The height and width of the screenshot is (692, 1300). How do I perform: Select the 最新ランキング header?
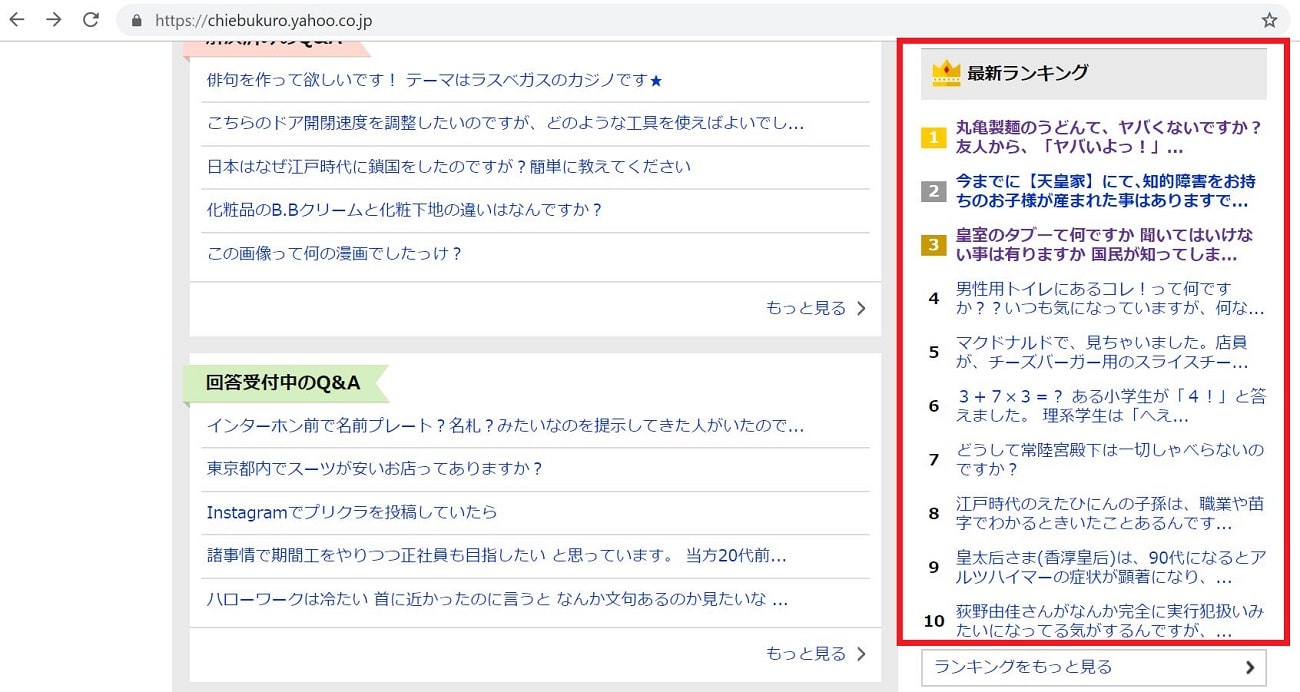[1027, 73]
